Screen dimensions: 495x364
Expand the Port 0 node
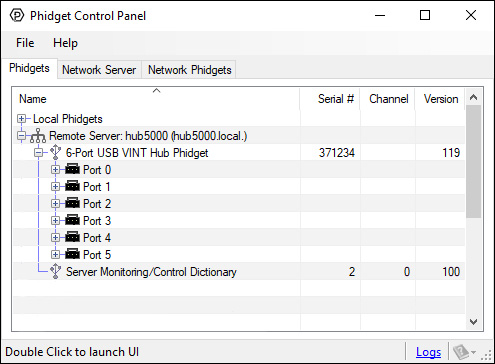pos(56,170)
